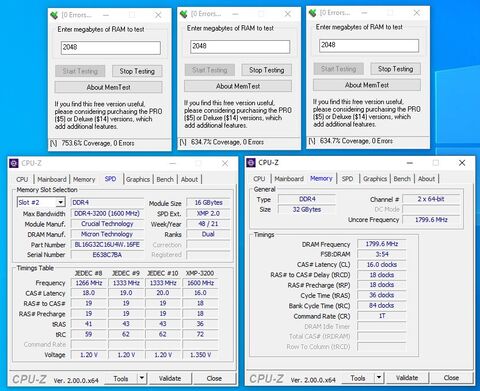The width and height of the screenshot is (480, 391).
Task: Click the MemTest icon in the 753.6% coverage window
Action: pos(54,15)
